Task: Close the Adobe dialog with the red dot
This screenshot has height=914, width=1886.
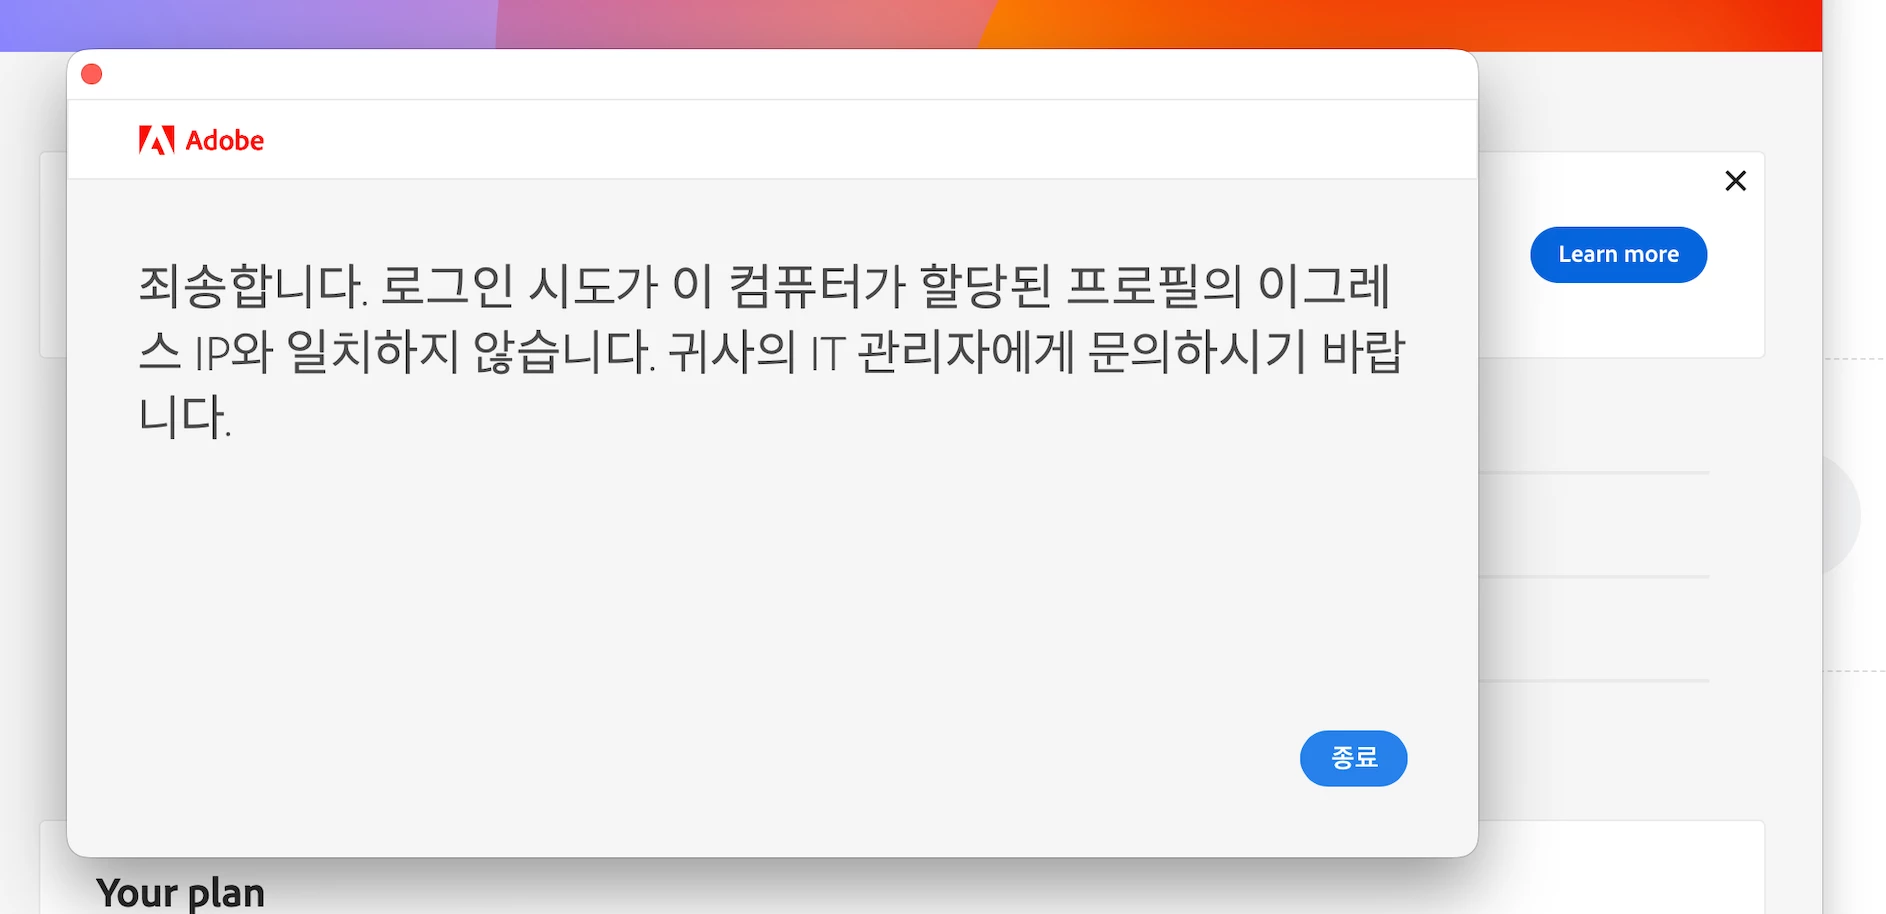Action: click(x=92, y=74)
